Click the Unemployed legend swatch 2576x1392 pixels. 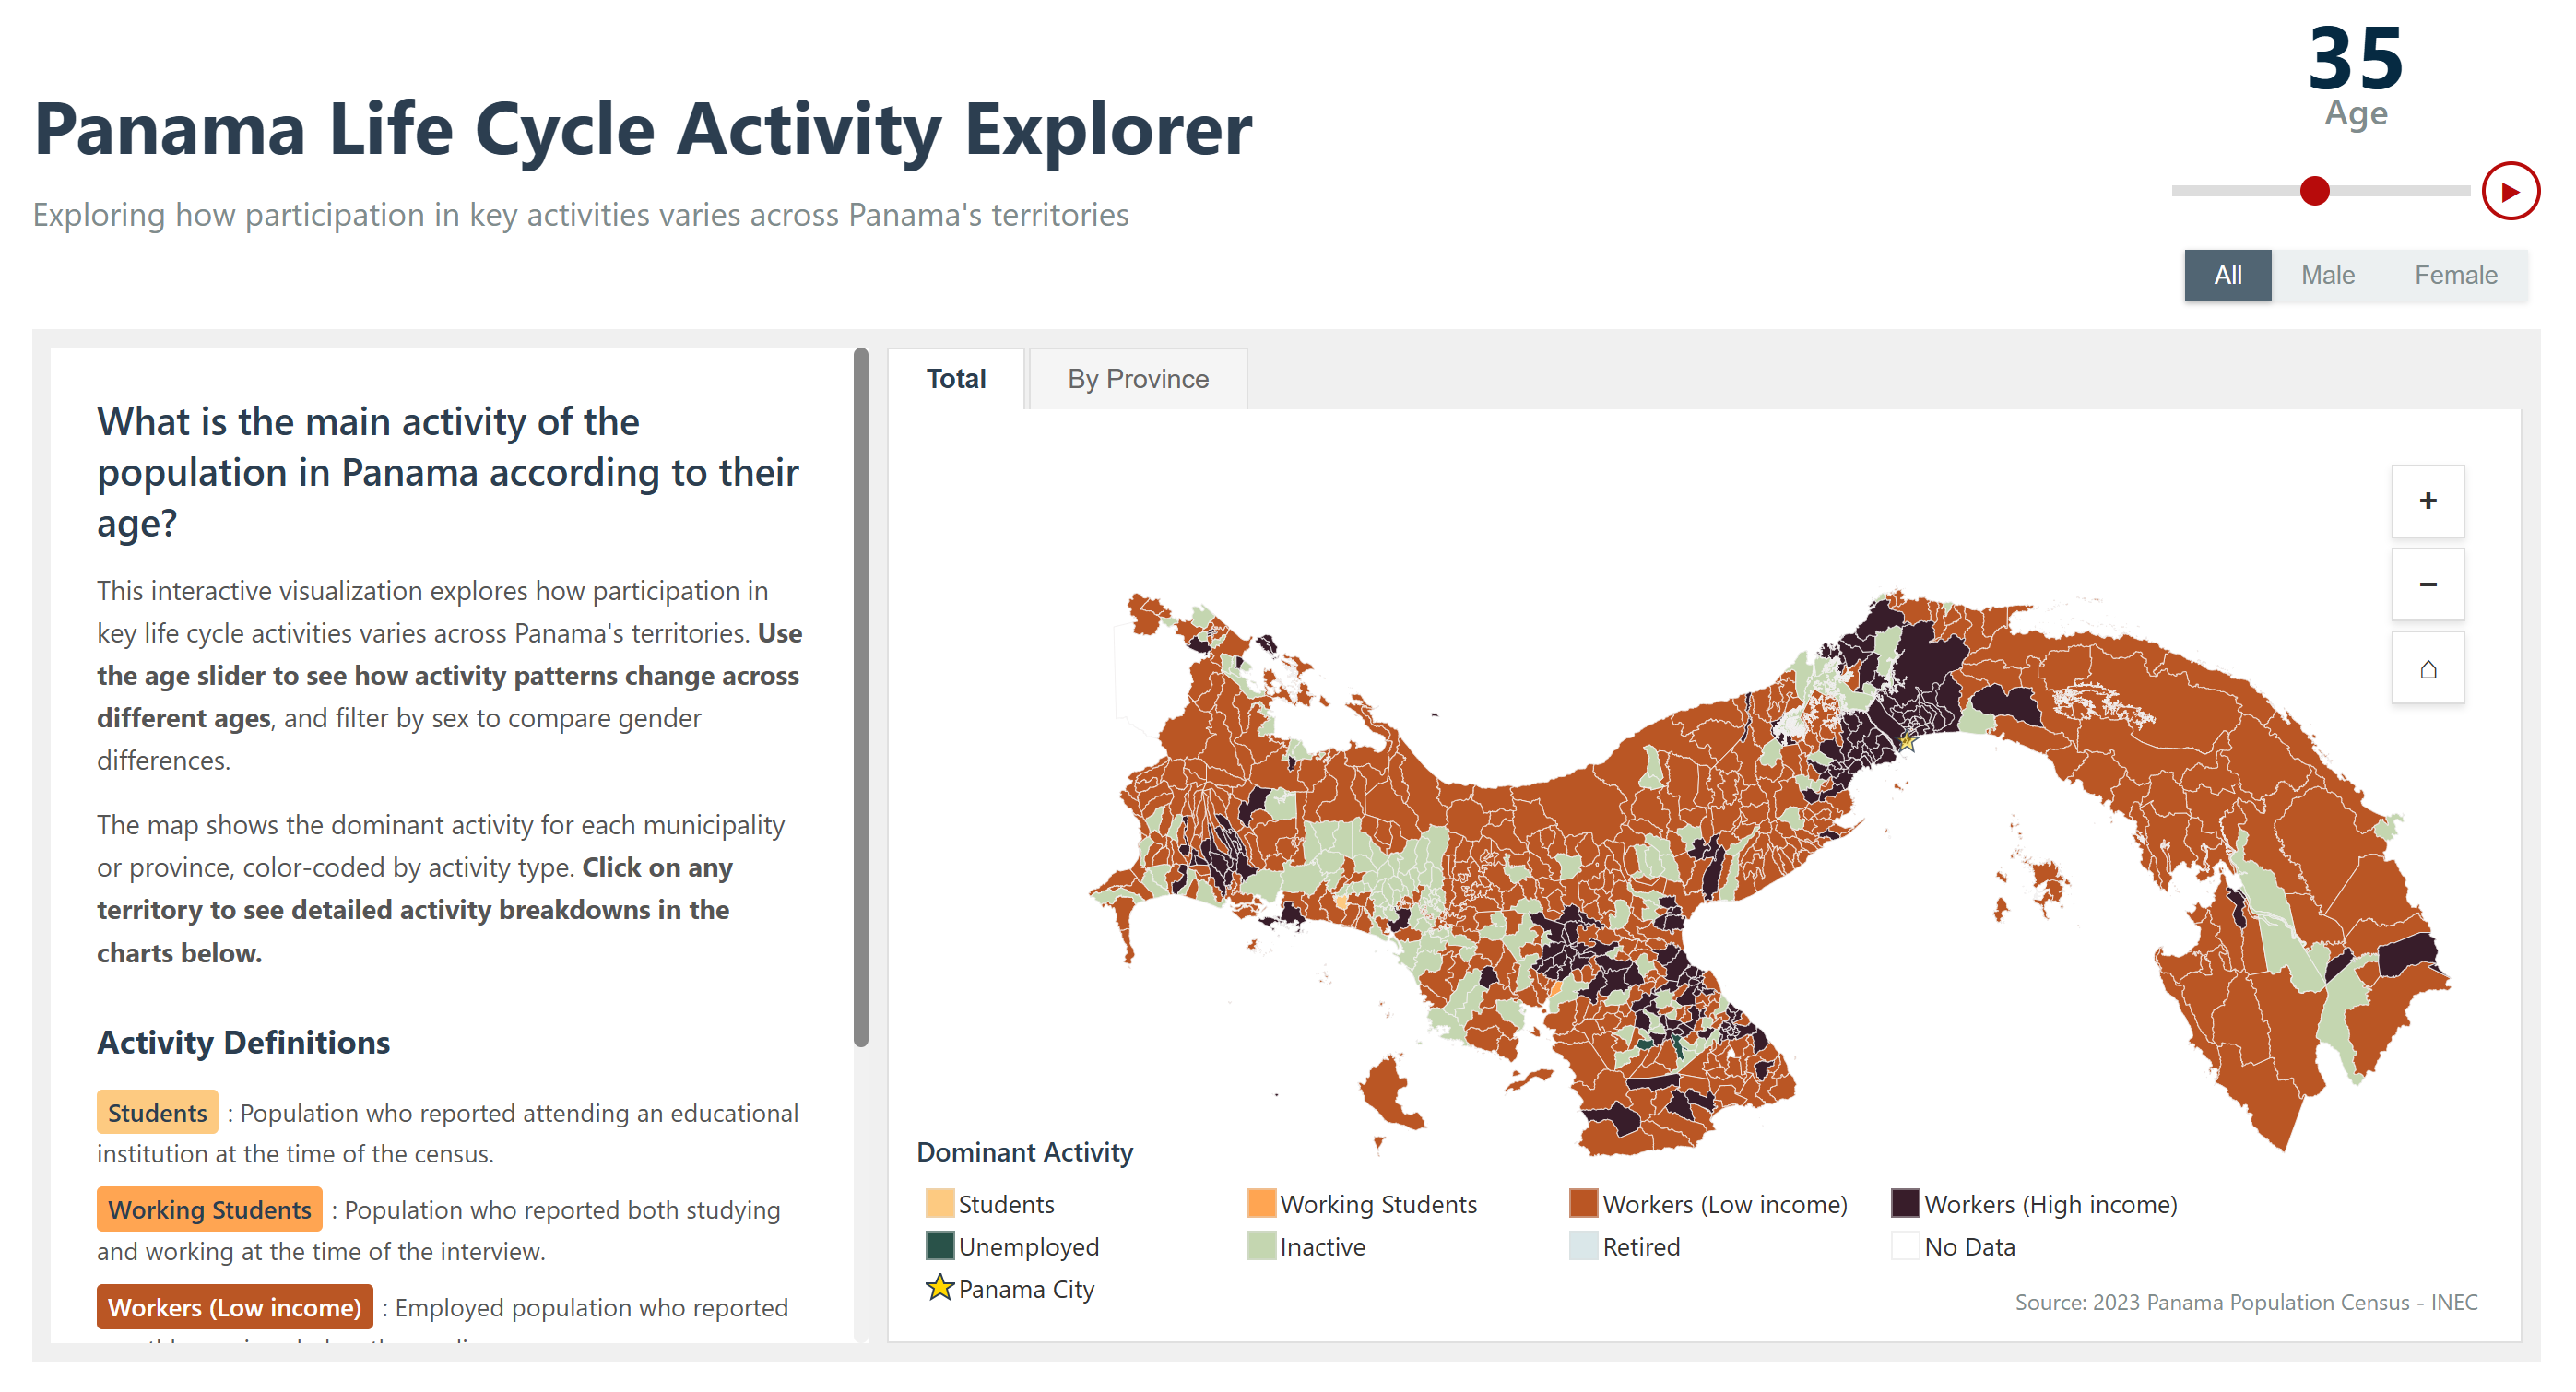[939, 1246]
